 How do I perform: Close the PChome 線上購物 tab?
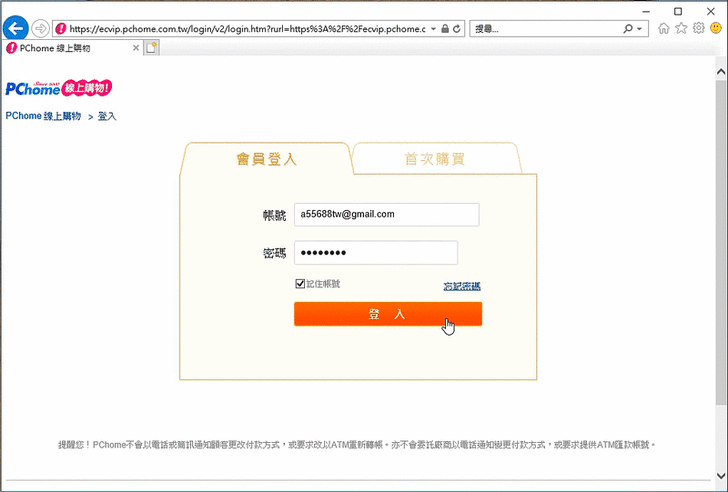click(x=136, y=48)
